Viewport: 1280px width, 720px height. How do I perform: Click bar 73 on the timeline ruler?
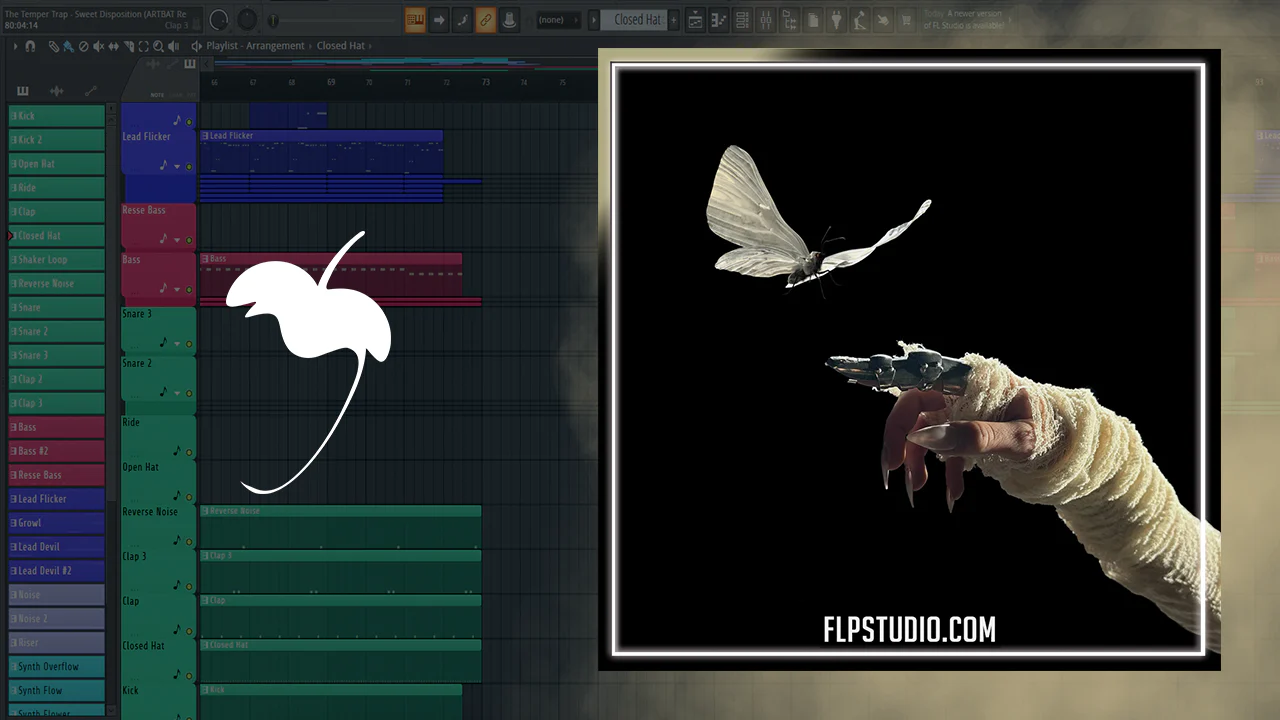point(485,82)
